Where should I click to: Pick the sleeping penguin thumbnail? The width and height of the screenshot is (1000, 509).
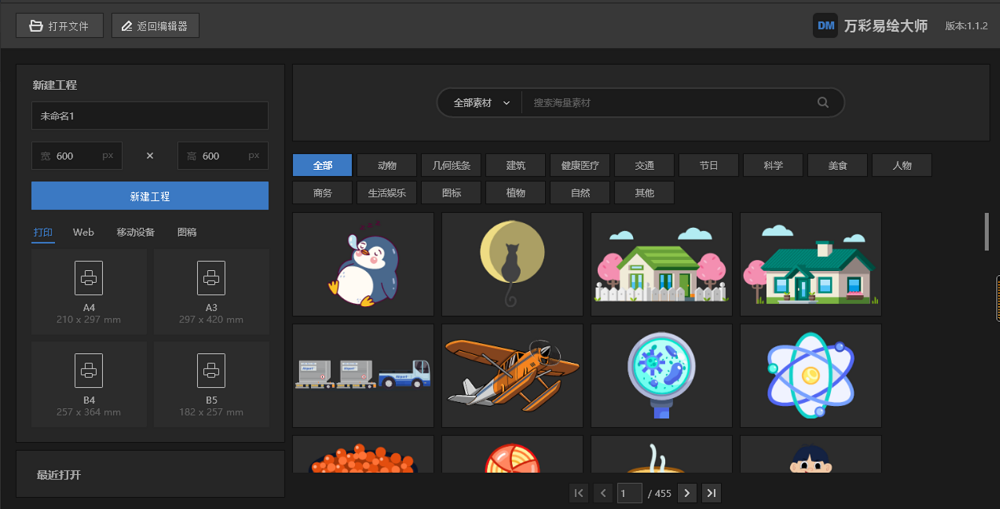tap(363, 264)
